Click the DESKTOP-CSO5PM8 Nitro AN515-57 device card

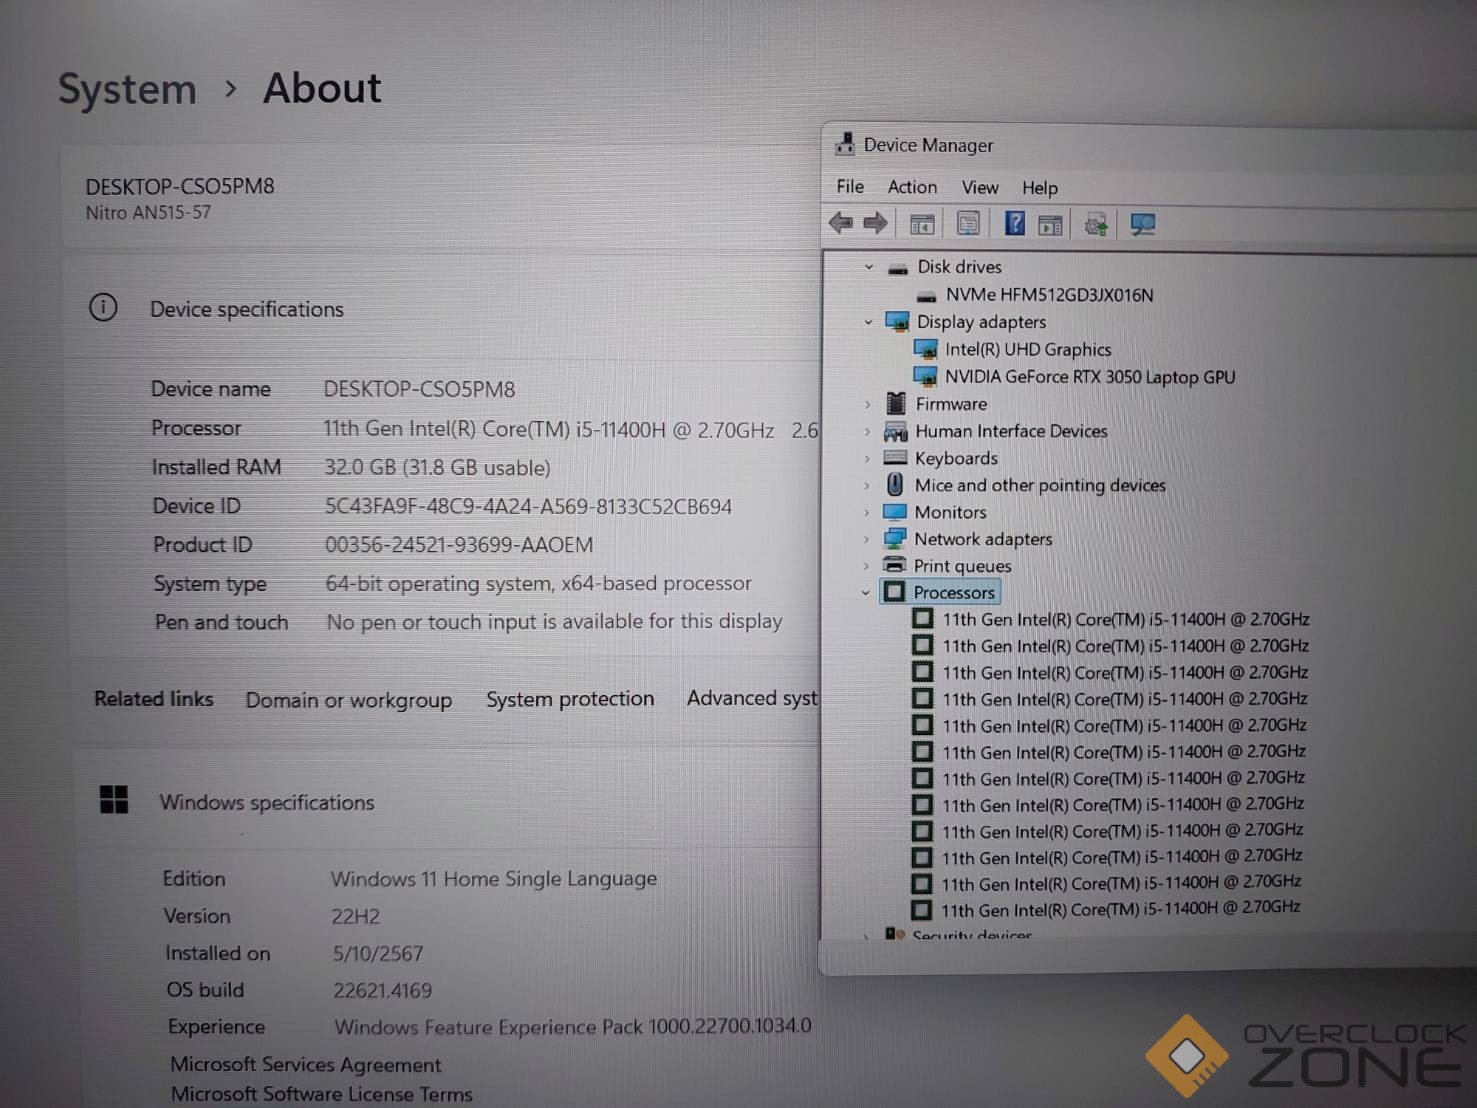442,198
